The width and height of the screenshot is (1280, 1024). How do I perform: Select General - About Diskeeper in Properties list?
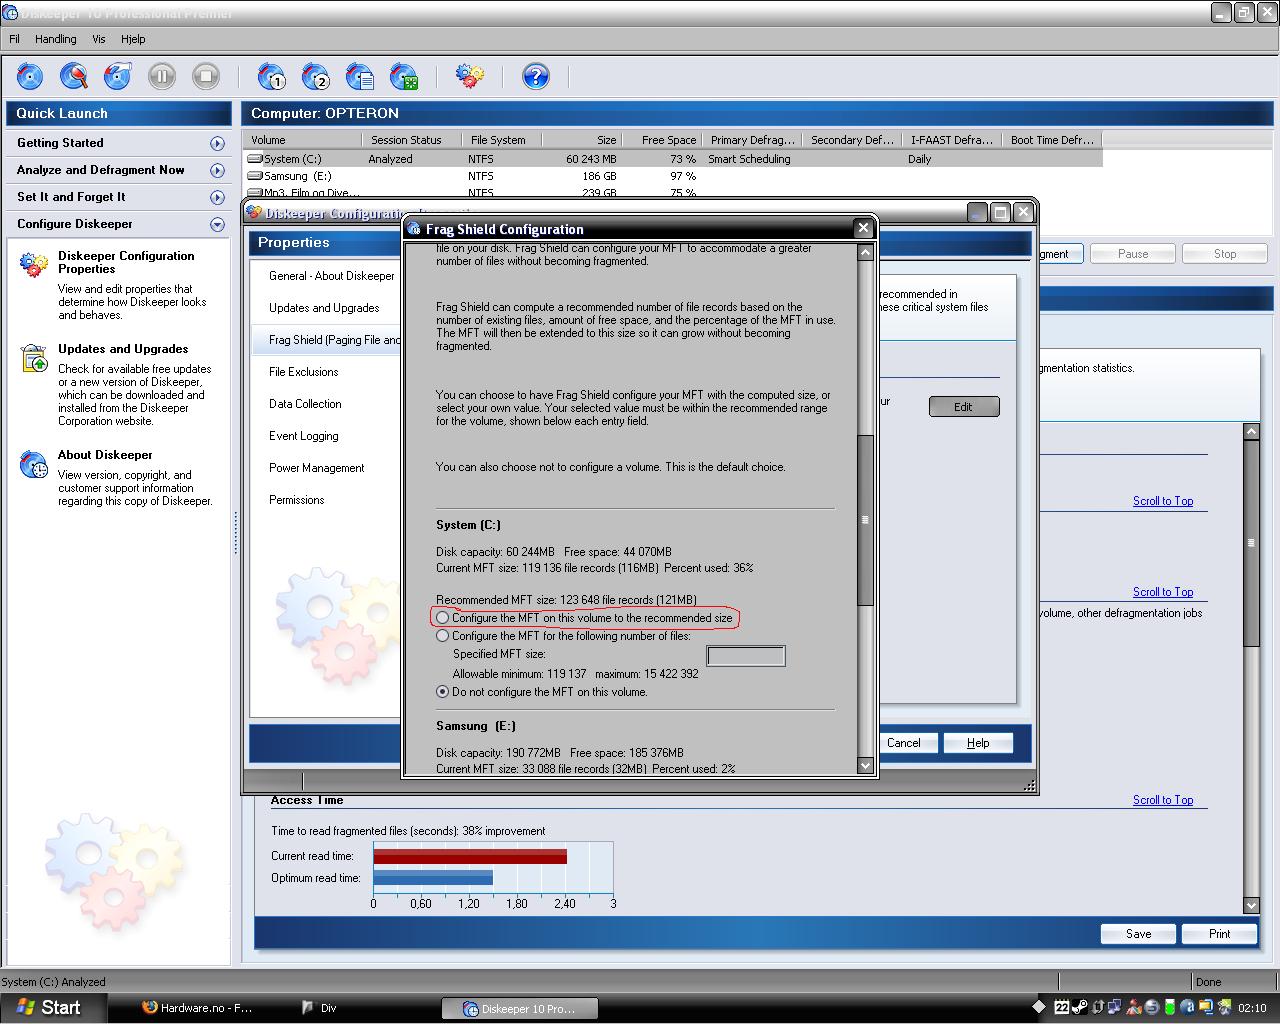point(331,276)
